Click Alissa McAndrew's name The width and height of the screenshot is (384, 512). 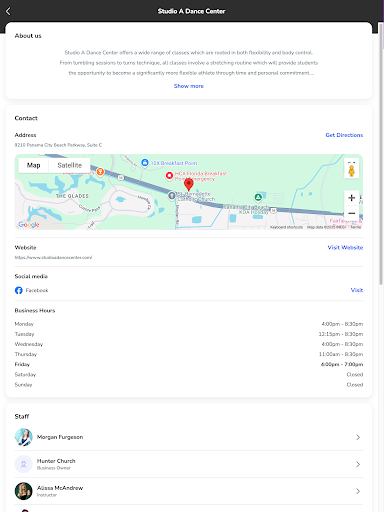pos(60,488)
